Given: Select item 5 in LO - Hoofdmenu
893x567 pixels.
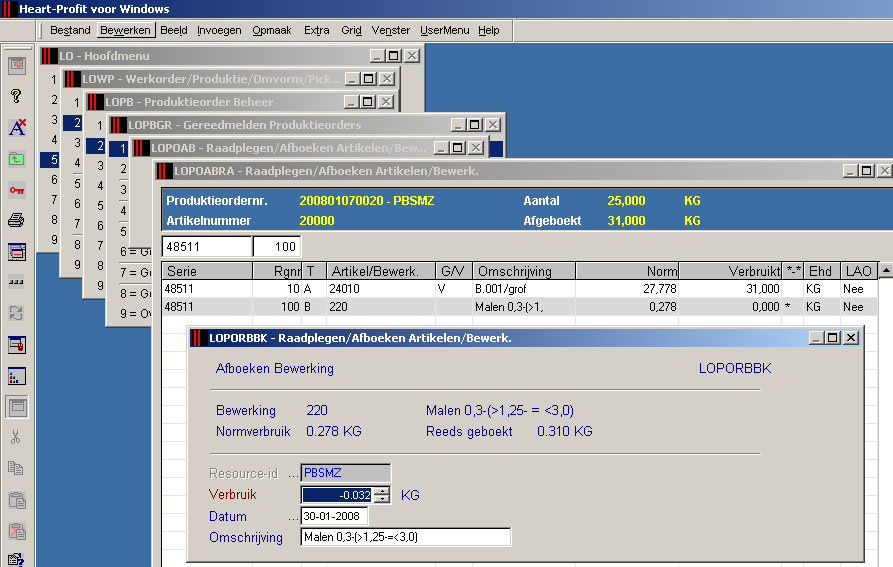Looking at the screenshot, I should pos(50,159).
